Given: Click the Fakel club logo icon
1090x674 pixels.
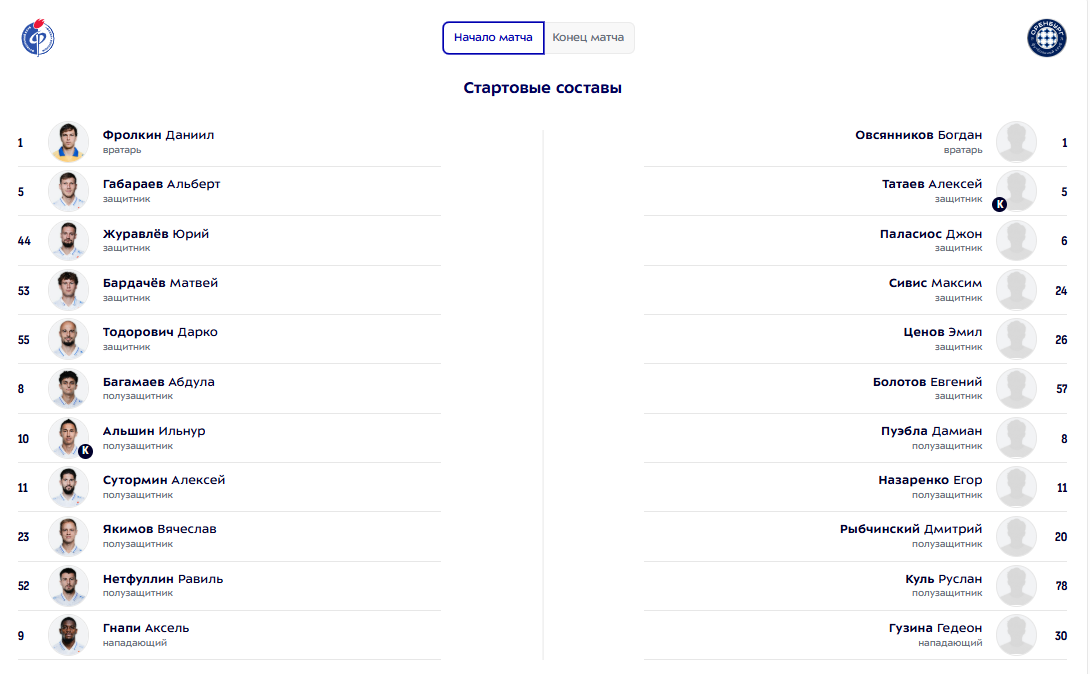Looking at the screenshot, I should (38, 38).
